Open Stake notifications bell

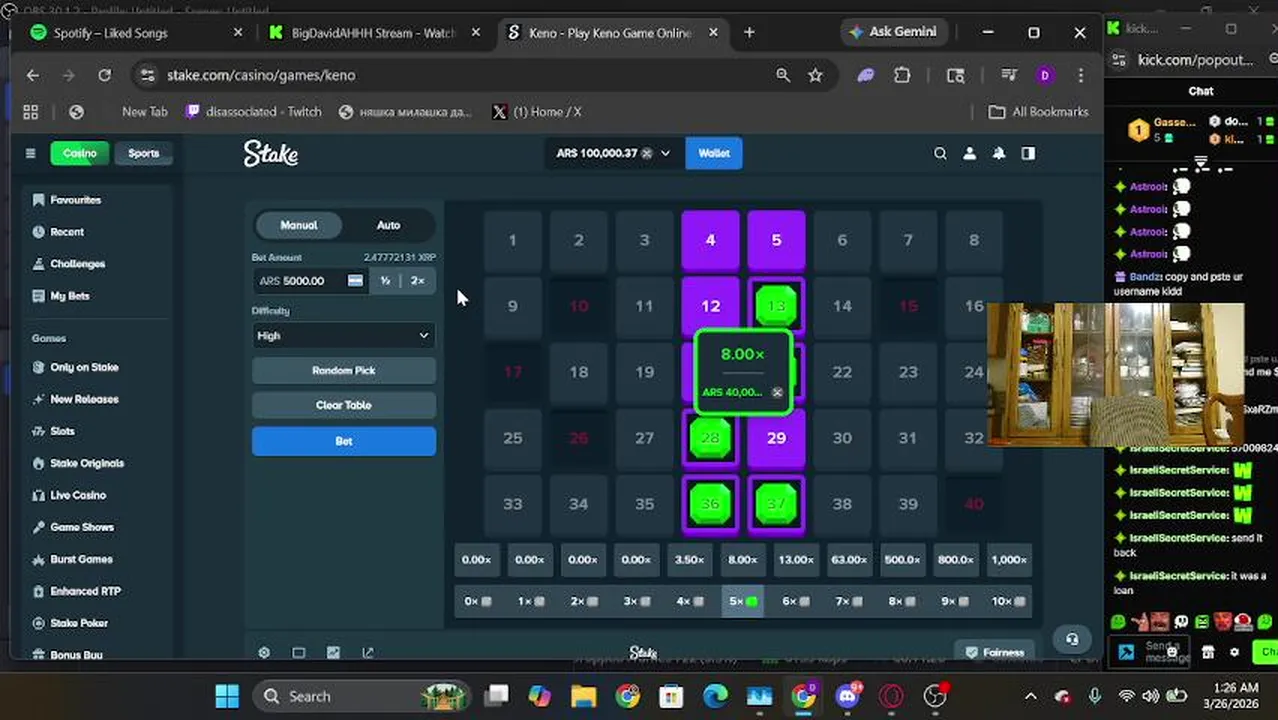[998, 153]
